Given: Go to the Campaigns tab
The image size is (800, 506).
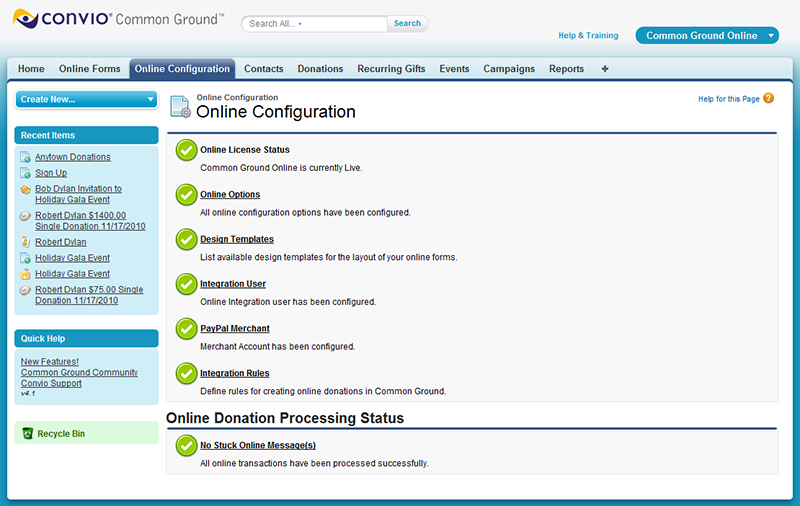Looking at the screenshot, I should (509, 69).
